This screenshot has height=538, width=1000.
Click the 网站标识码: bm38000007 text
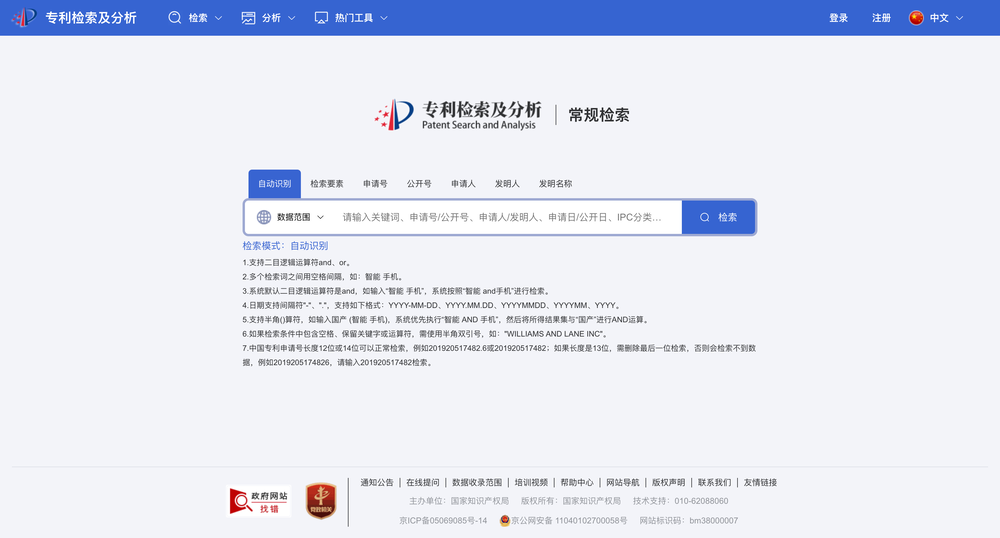click(689, 521)
